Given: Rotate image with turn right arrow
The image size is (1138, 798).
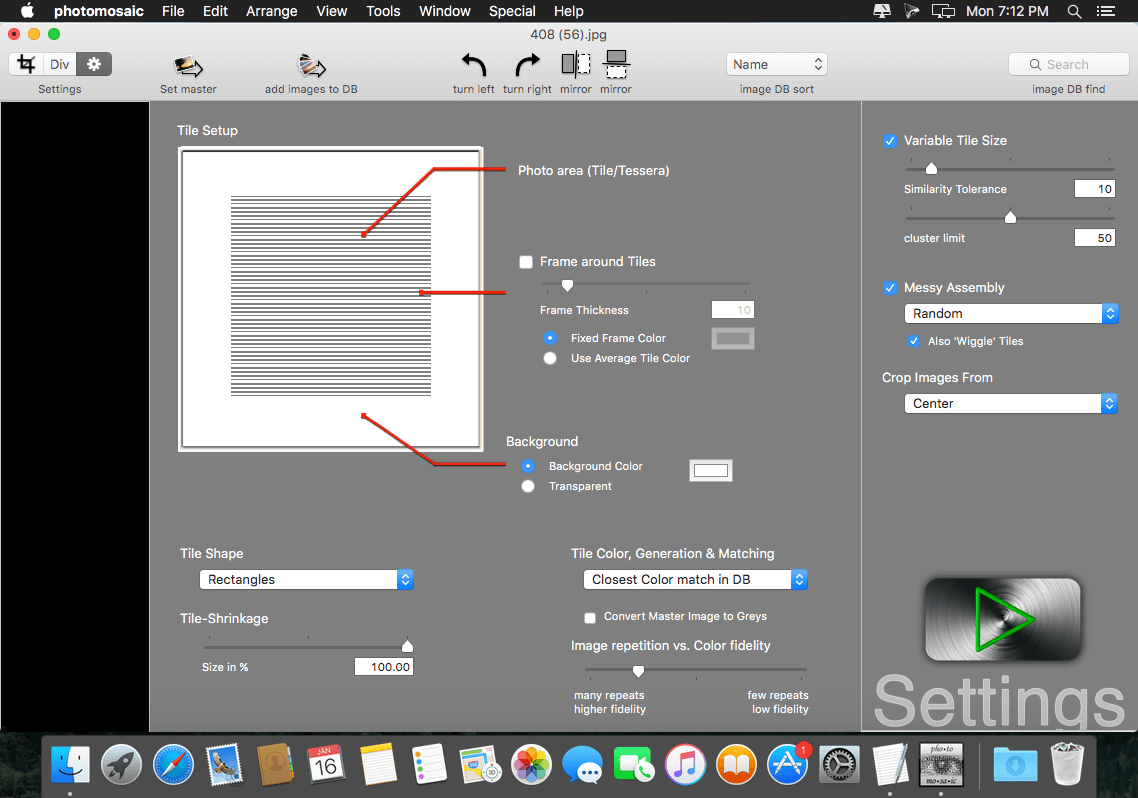Looking at the screenshot, I should 528,65.
